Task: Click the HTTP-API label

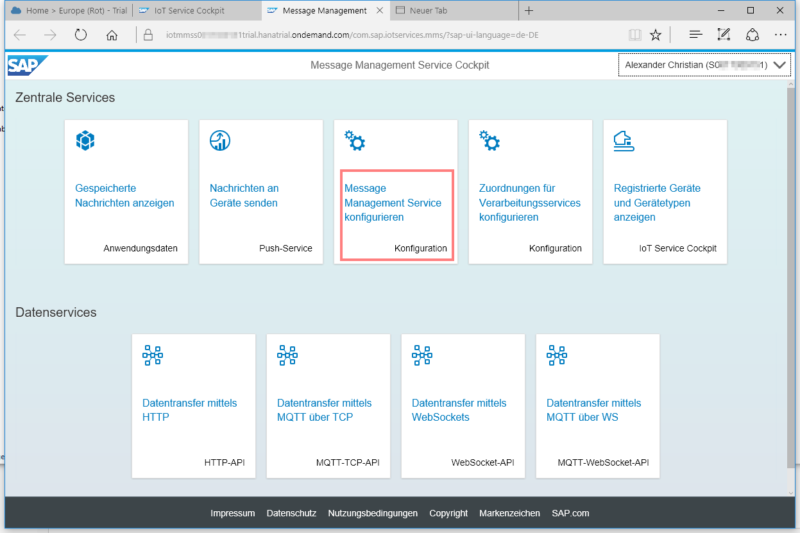Action: point(224,463)
